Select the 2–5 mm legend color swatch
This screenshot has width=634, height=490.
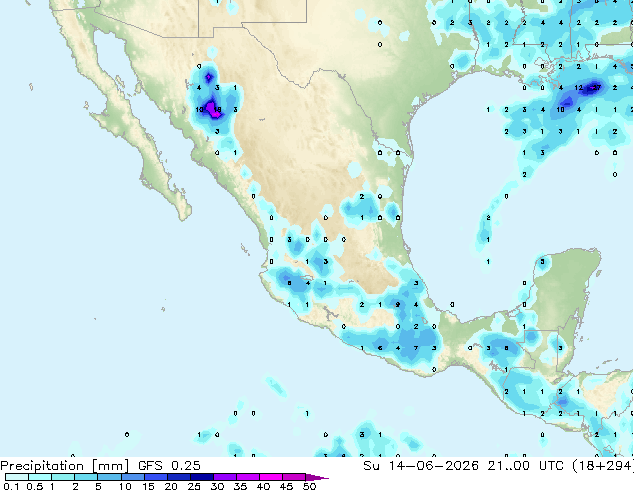[86, 477]
